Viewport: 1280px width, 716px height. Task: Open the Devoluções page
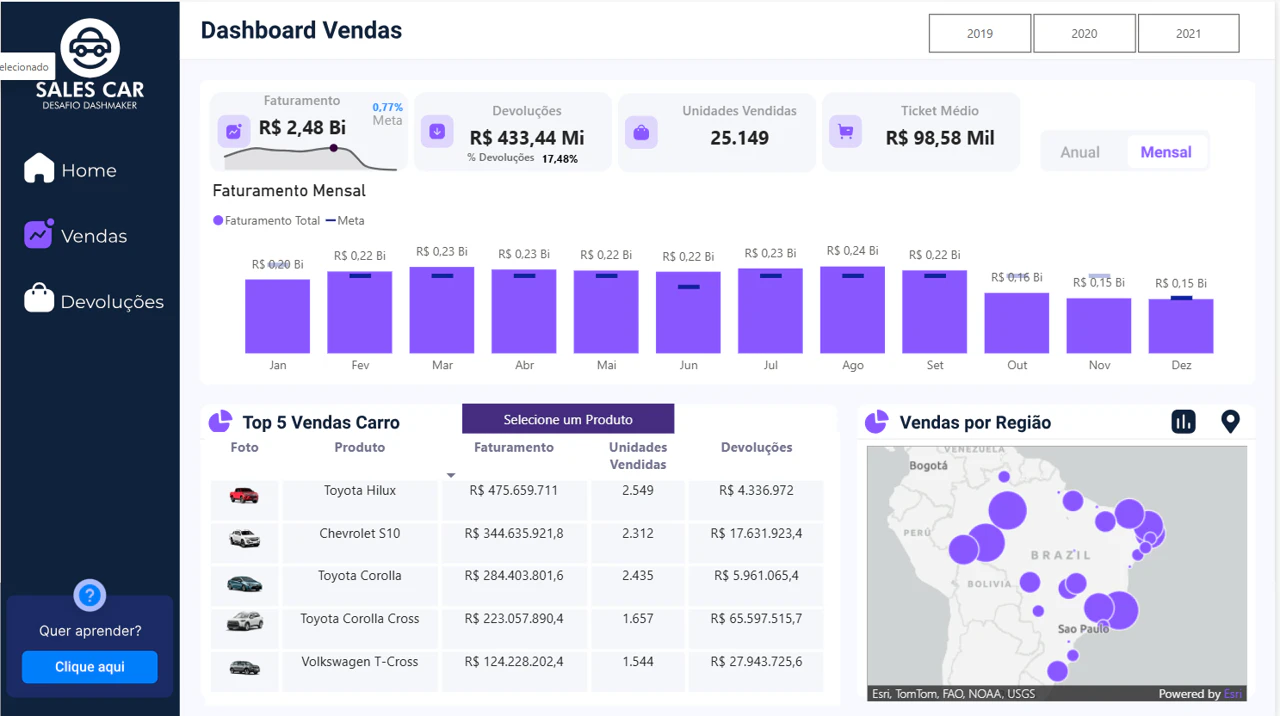(x=112, y=302)
